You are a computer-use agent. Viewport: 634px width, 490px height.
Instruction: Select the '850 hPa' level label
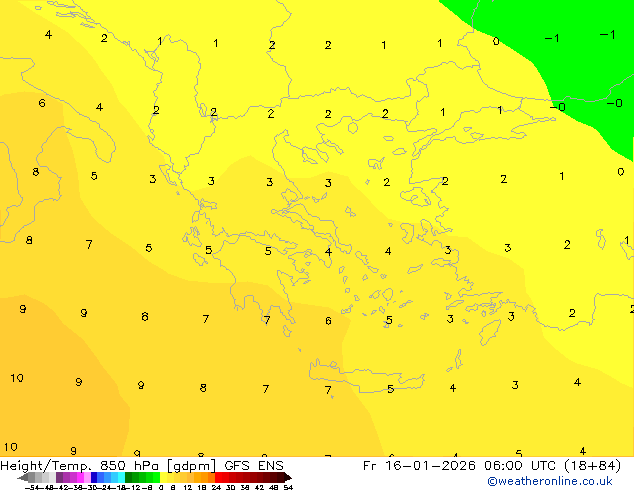(129, 466)
